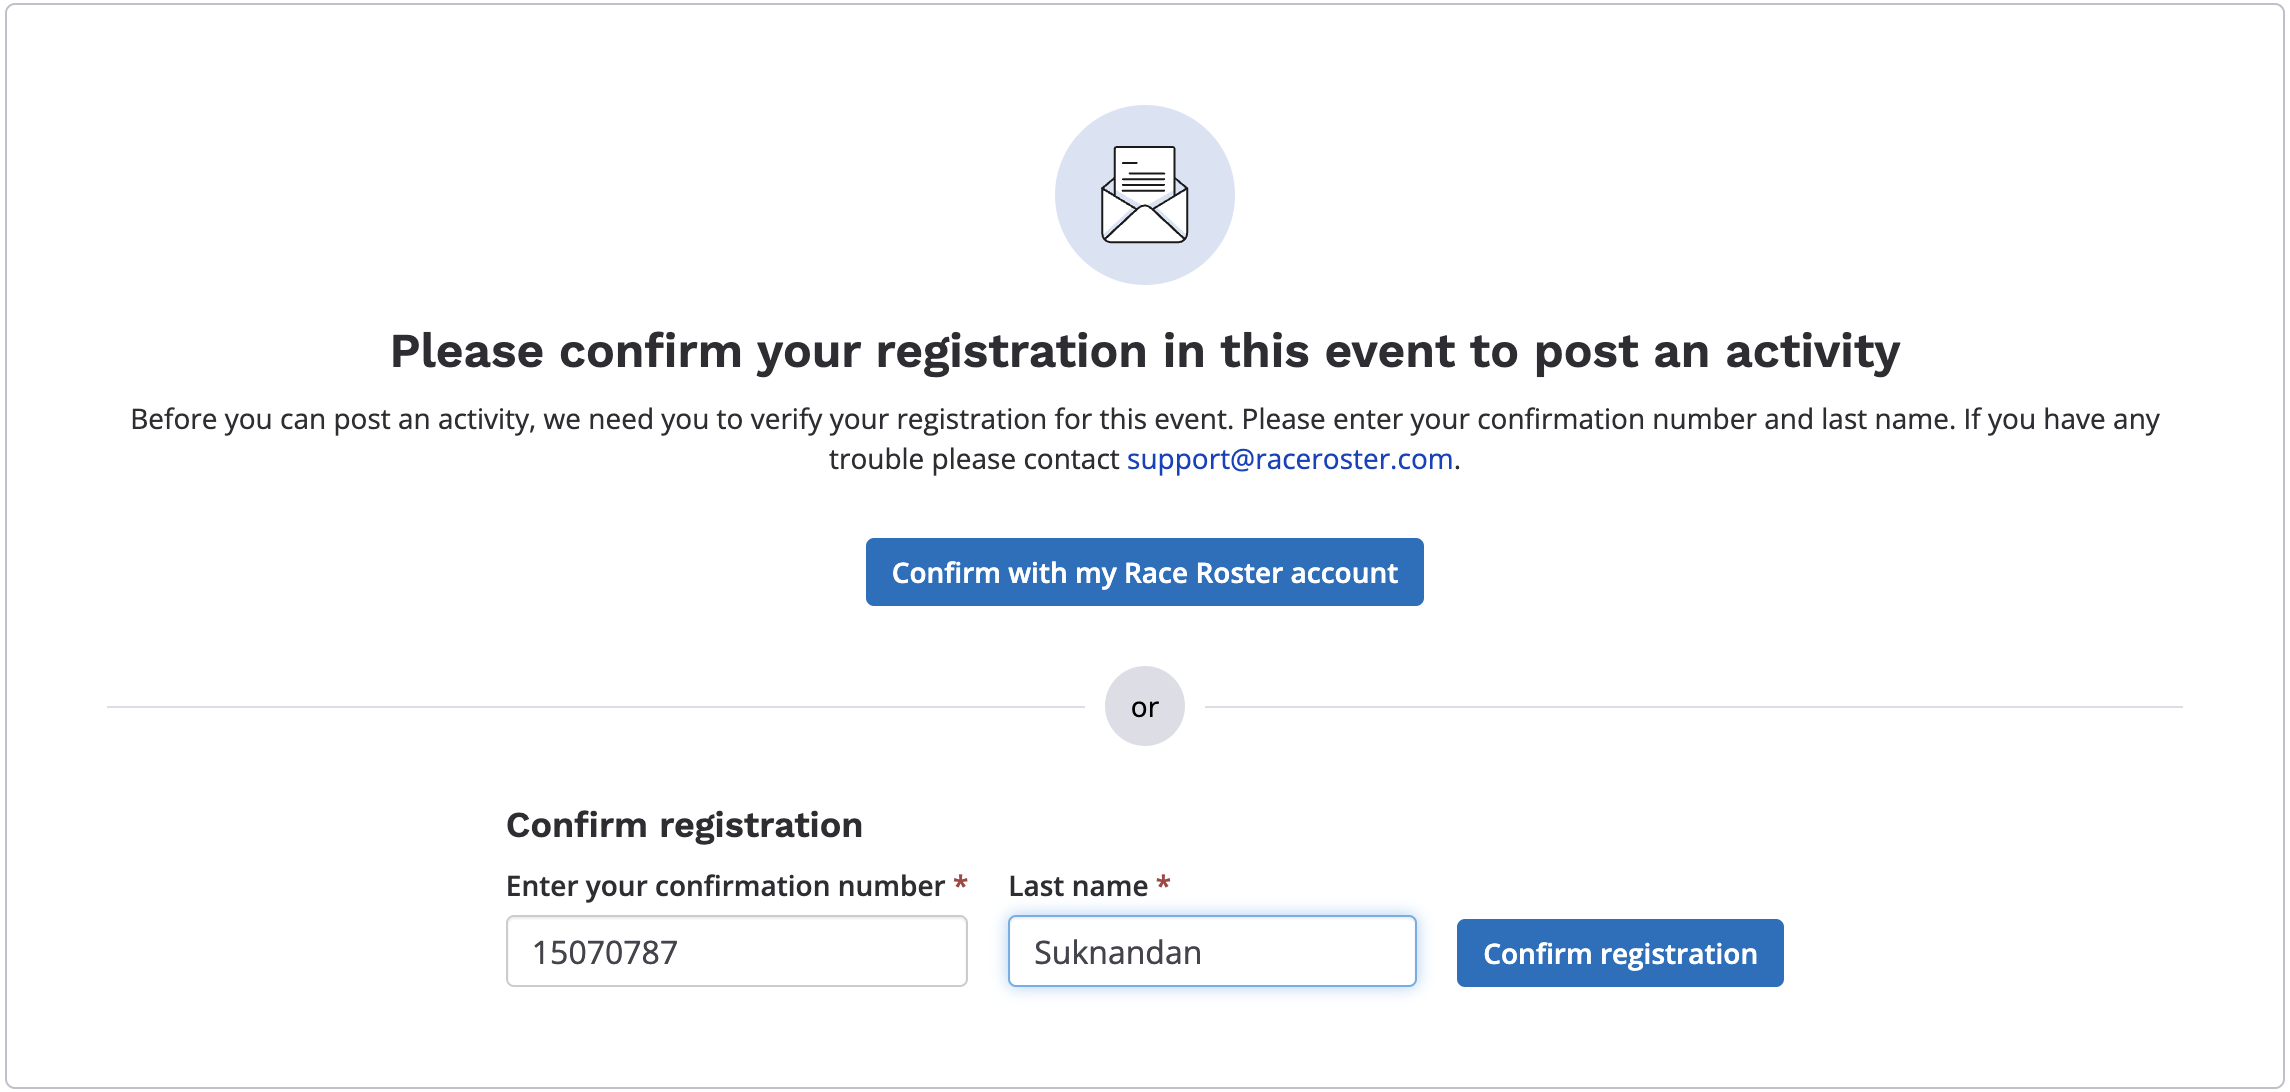Click the "Last name" field label
The width and height of the screenshot is (2290, 1092).
pyautogui.click(x=1077, y=886)
